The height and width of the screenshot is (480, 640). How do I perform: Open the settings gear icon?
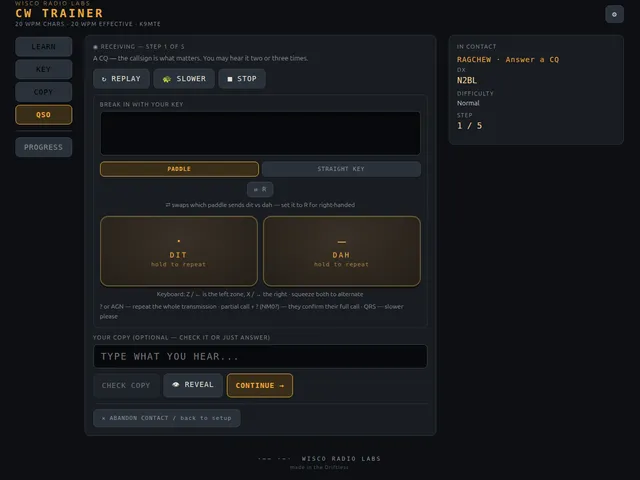pyautogui.click(x=614, y=14)
